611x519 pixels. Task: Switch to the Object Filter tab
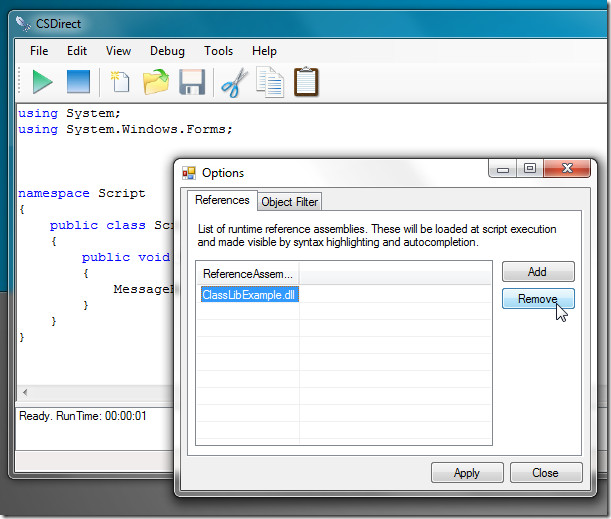coord(290,202)
